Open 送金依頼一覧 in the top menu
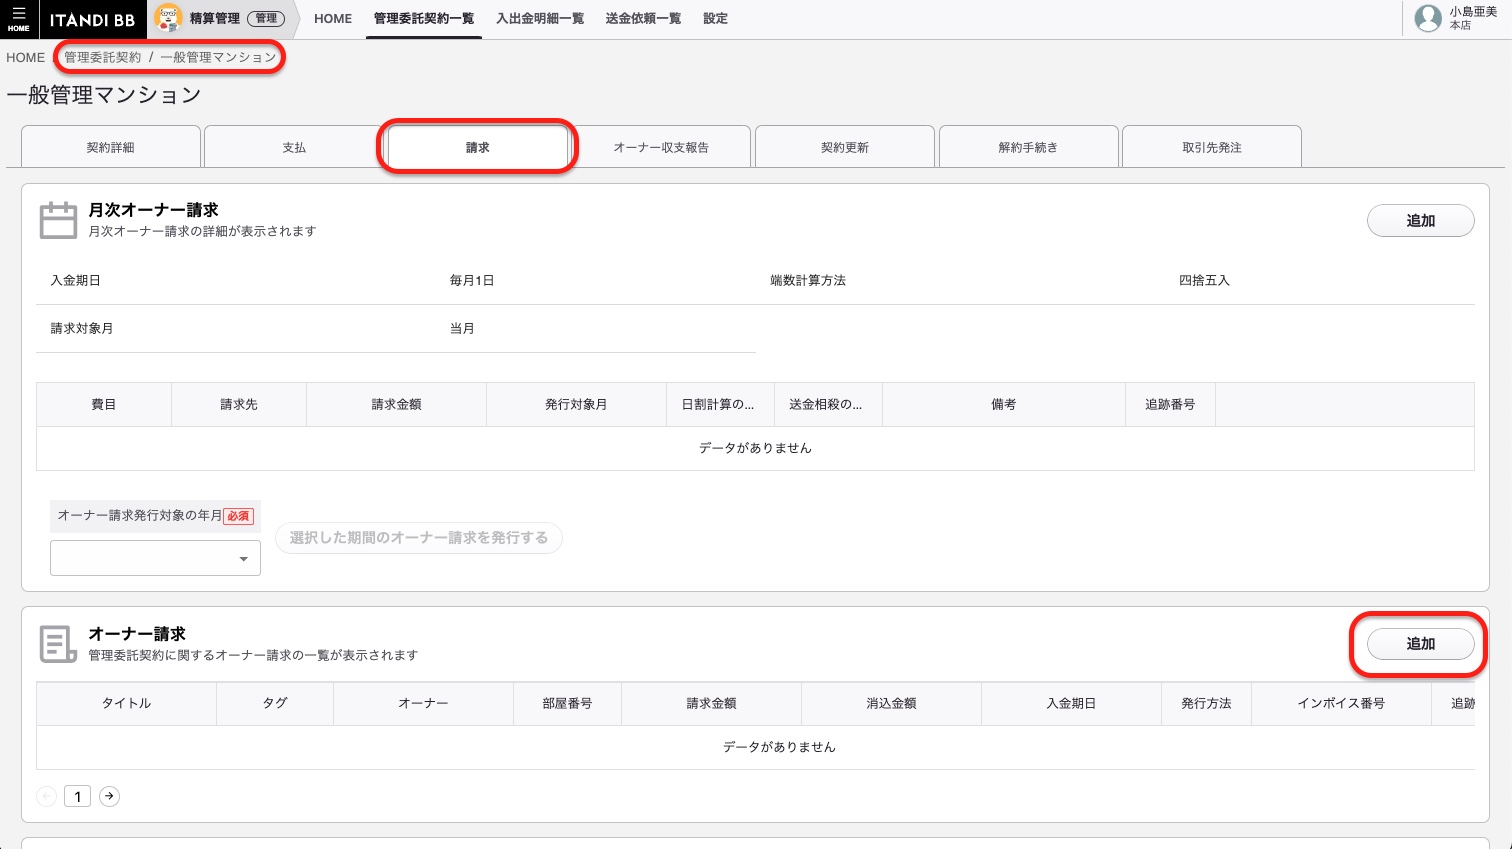 tap(643, 19)
